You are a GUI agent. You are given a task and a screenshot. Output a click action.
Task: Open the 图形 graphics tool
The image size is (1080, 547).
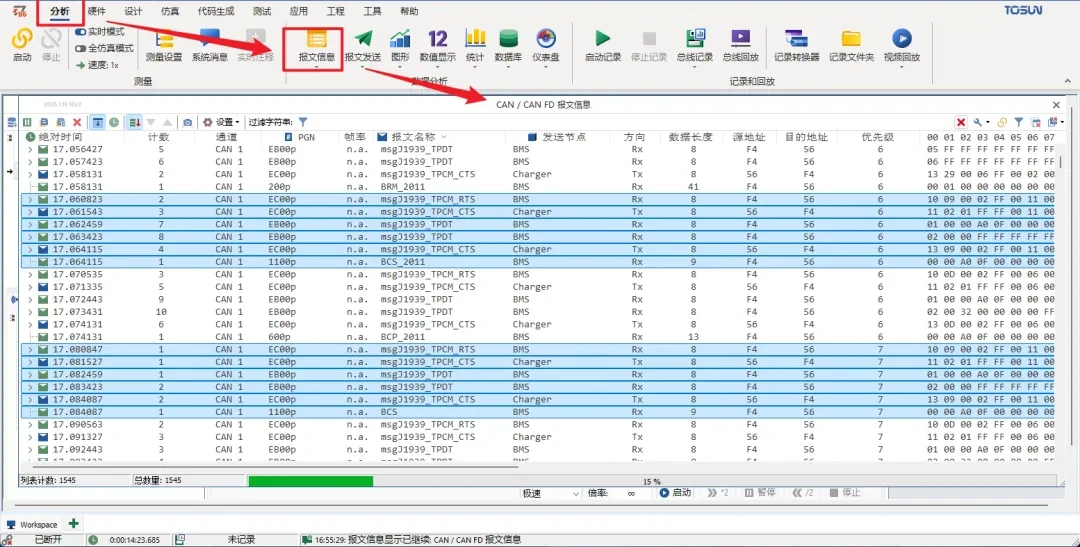click(x=400, y=46)
